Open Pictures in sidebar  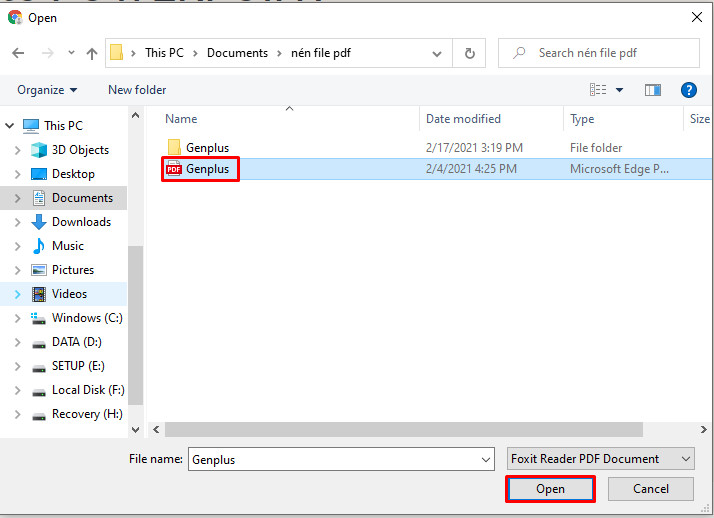point(73,270)
